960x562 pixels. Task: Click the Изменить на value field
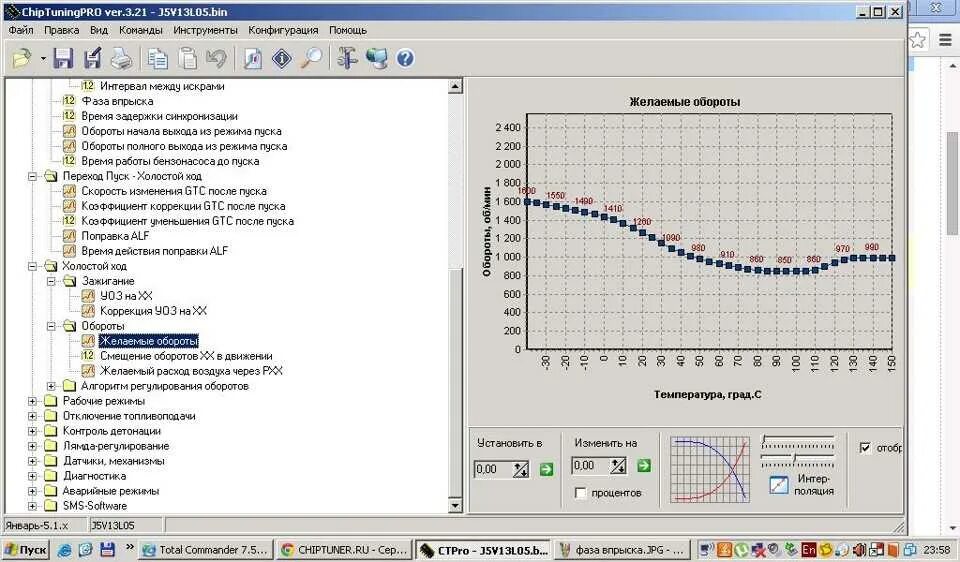pos(590,466)
